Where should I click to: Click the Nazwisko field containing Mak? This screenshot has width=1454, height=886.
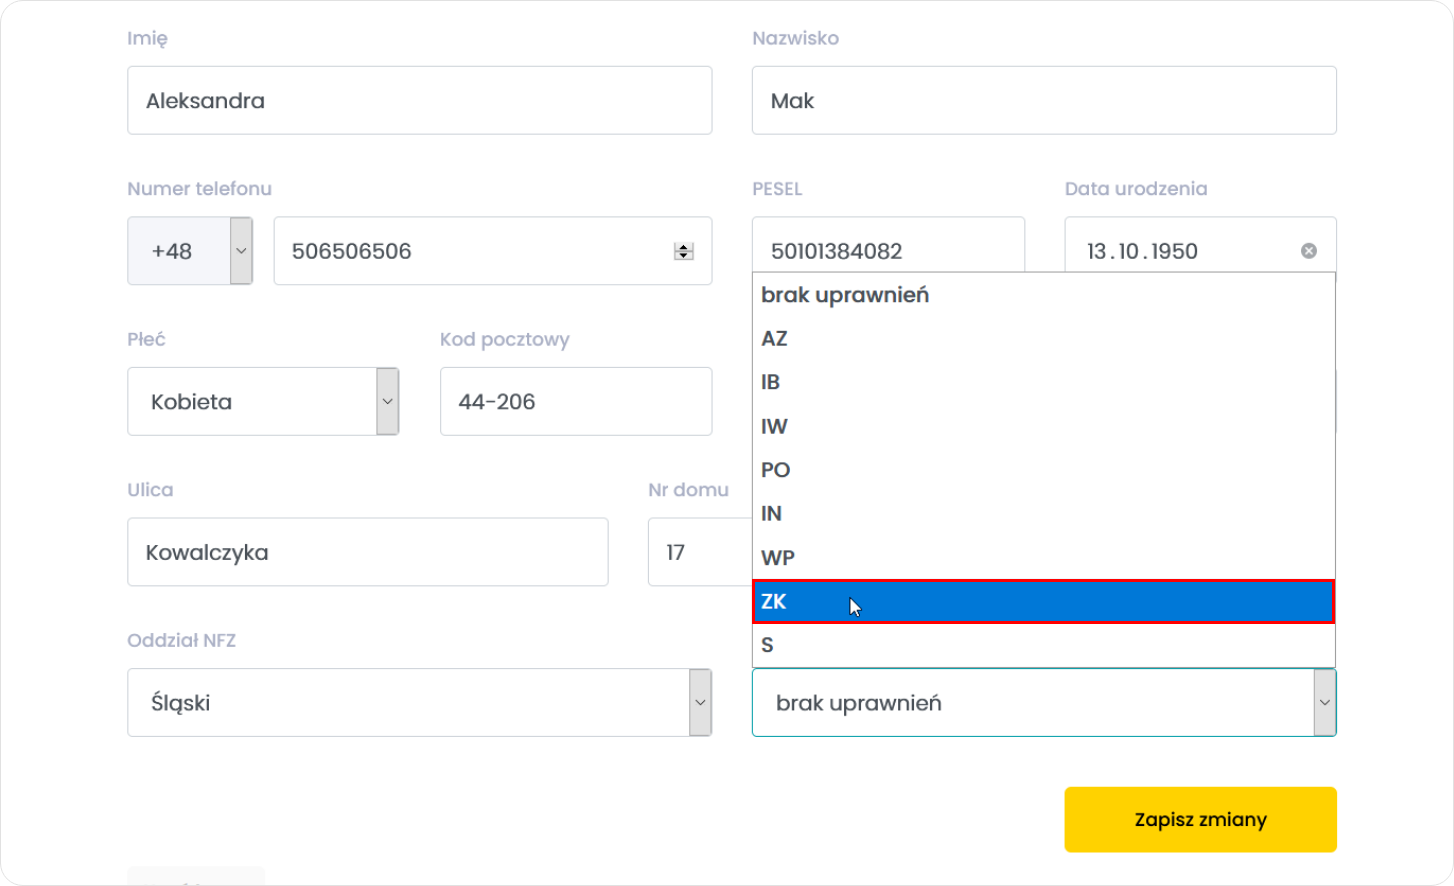point(1044,100)
